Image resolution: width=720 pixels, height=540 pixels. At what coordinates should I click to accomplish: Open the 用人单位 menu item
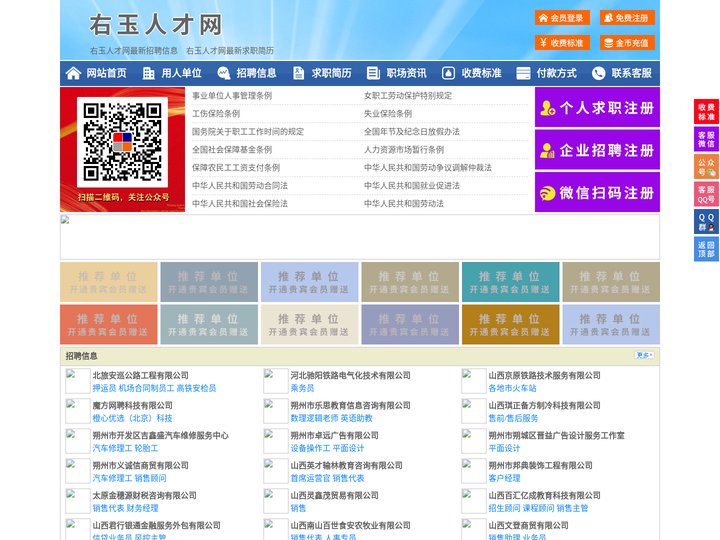pos(181,73)
